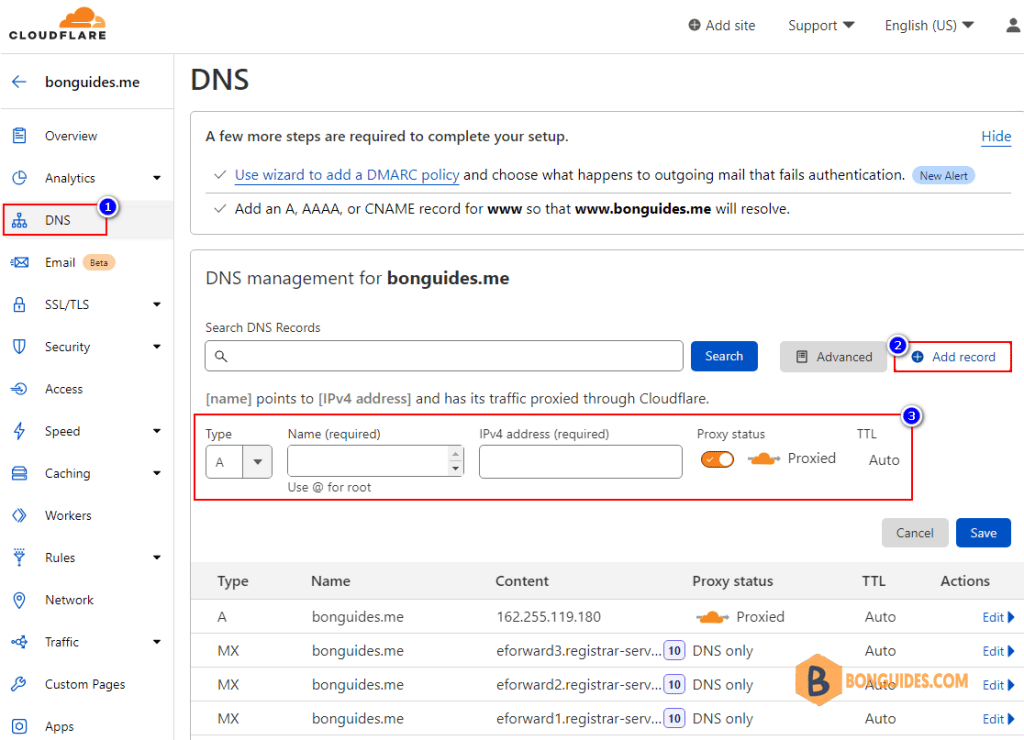
Task: Click the Overview clipboard icon
Action: [20, 136]
